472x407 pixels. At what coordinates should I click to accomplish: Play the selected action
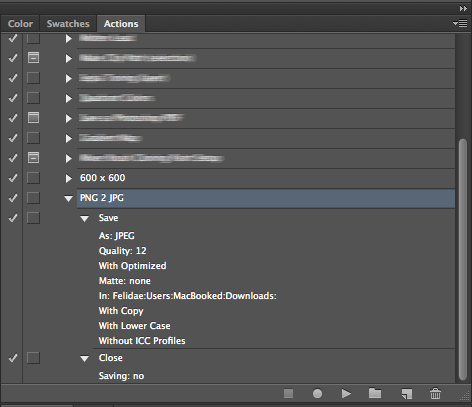(x=346, y=394)
